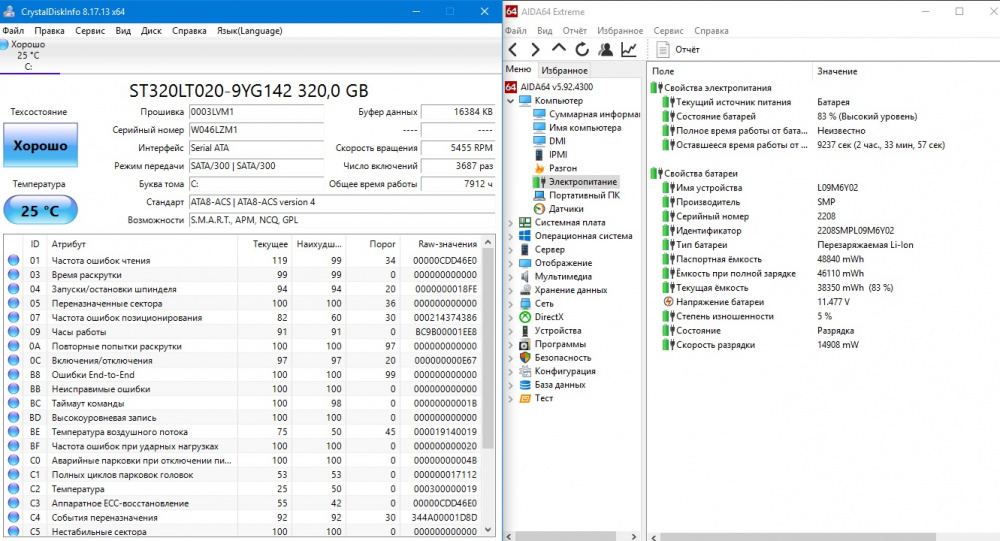
Task: Expand the Мультимедиа node
Action: point(510,277)
